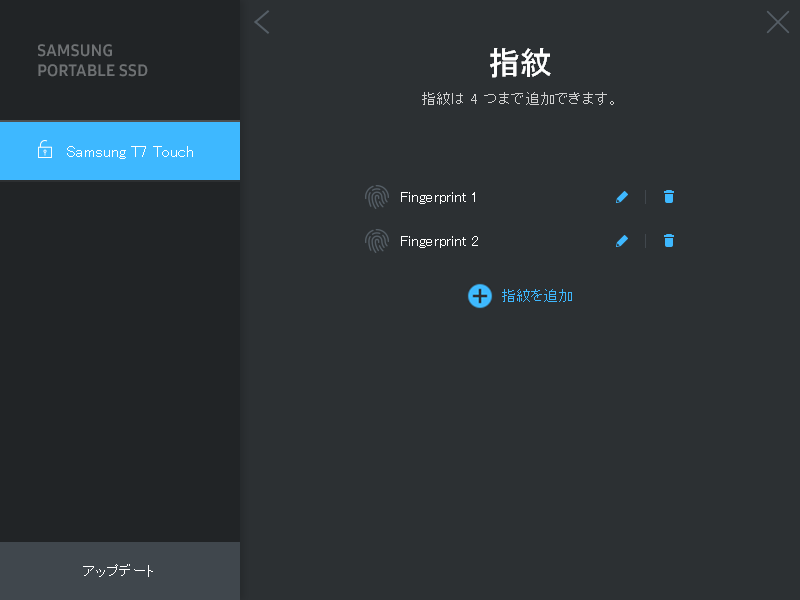Edit Fingerprint 2 using the pencil icon
Screen dimensions: 800x600
click(622, 241)
